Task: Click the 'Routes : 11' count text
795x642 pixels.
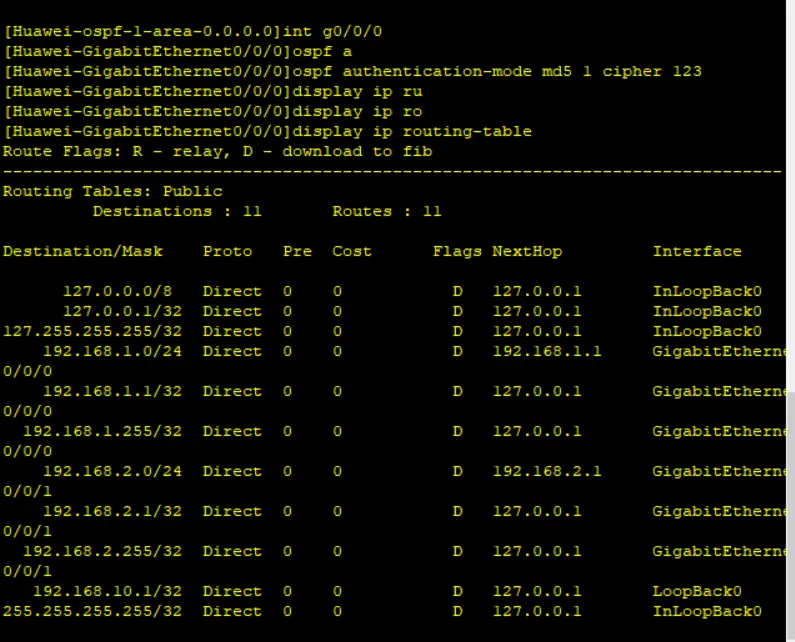Action: 387,211
